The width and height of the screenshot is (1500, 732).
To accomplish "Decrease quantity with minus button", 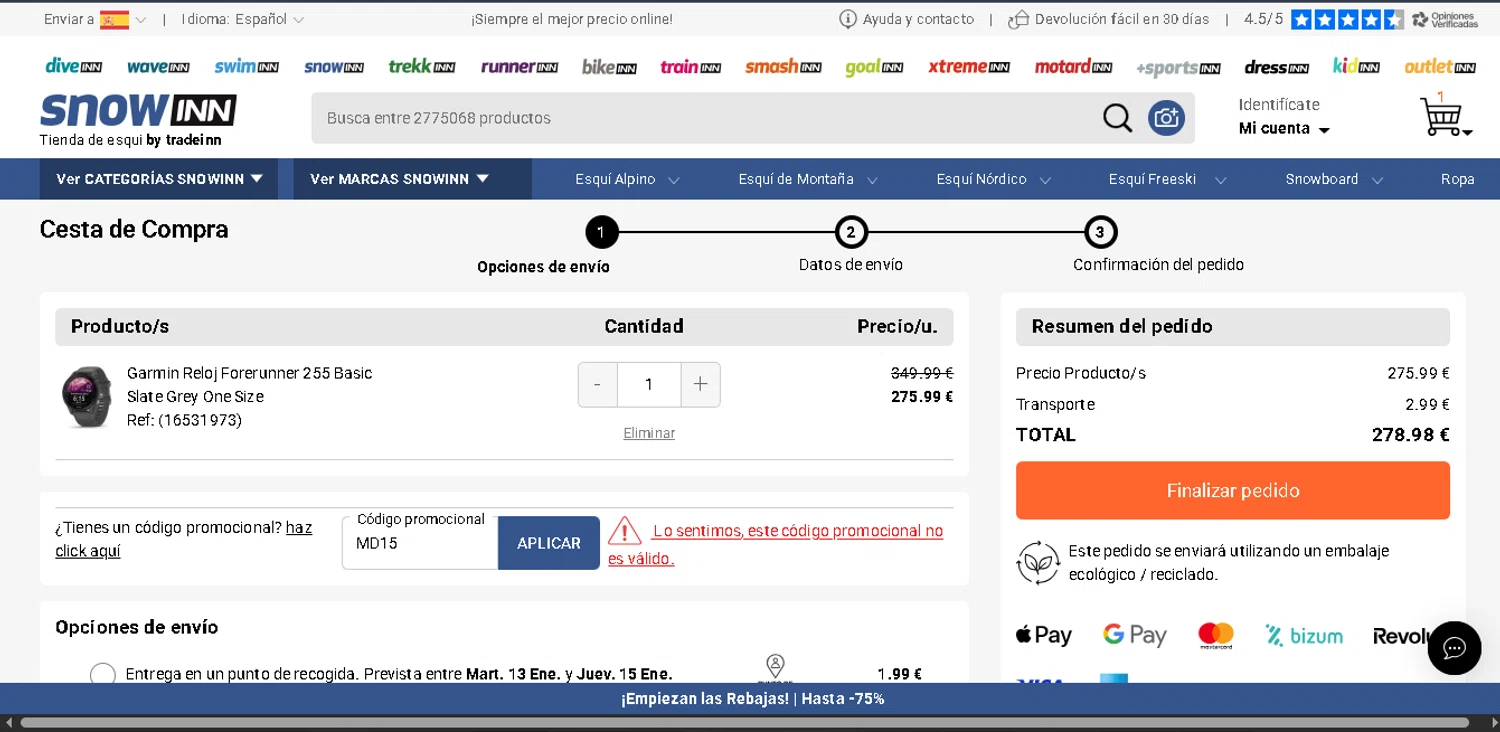I will click(598, 385).
